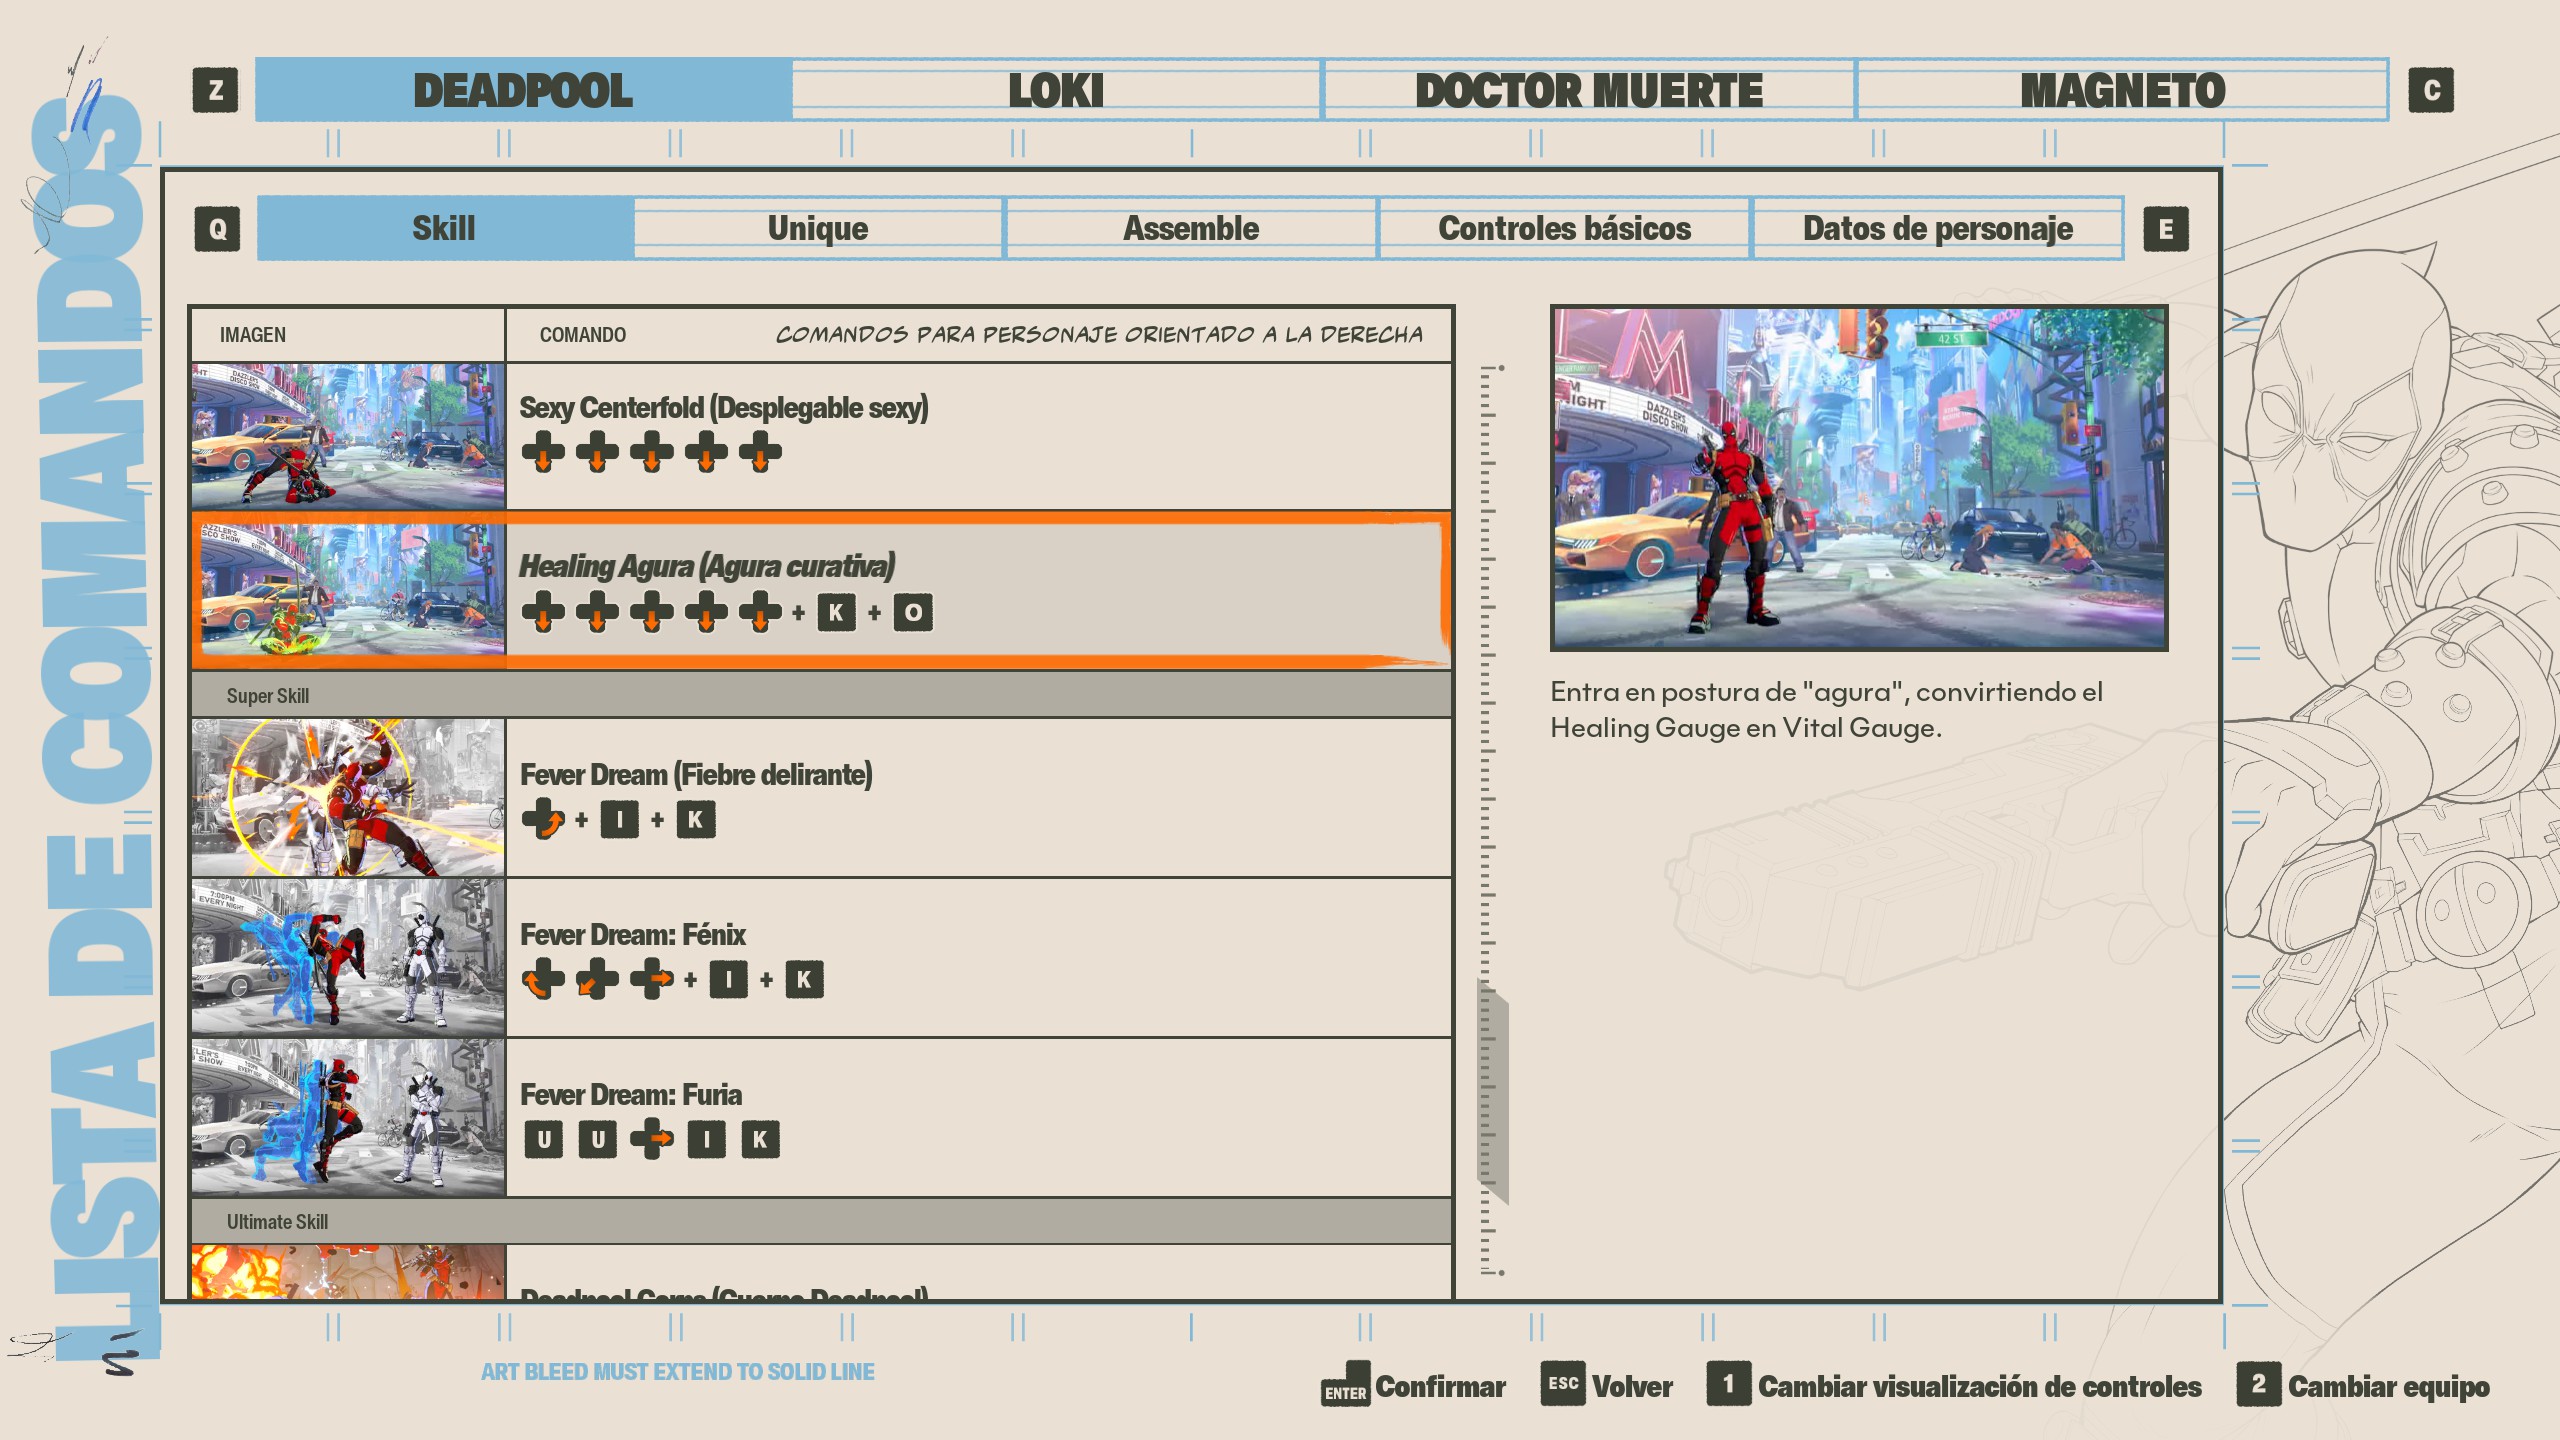This screenshot has height=1440, width=2560.
Task: Switch to the LOKI character tab
Action: pyautogui.click(x=1056, y=90)
